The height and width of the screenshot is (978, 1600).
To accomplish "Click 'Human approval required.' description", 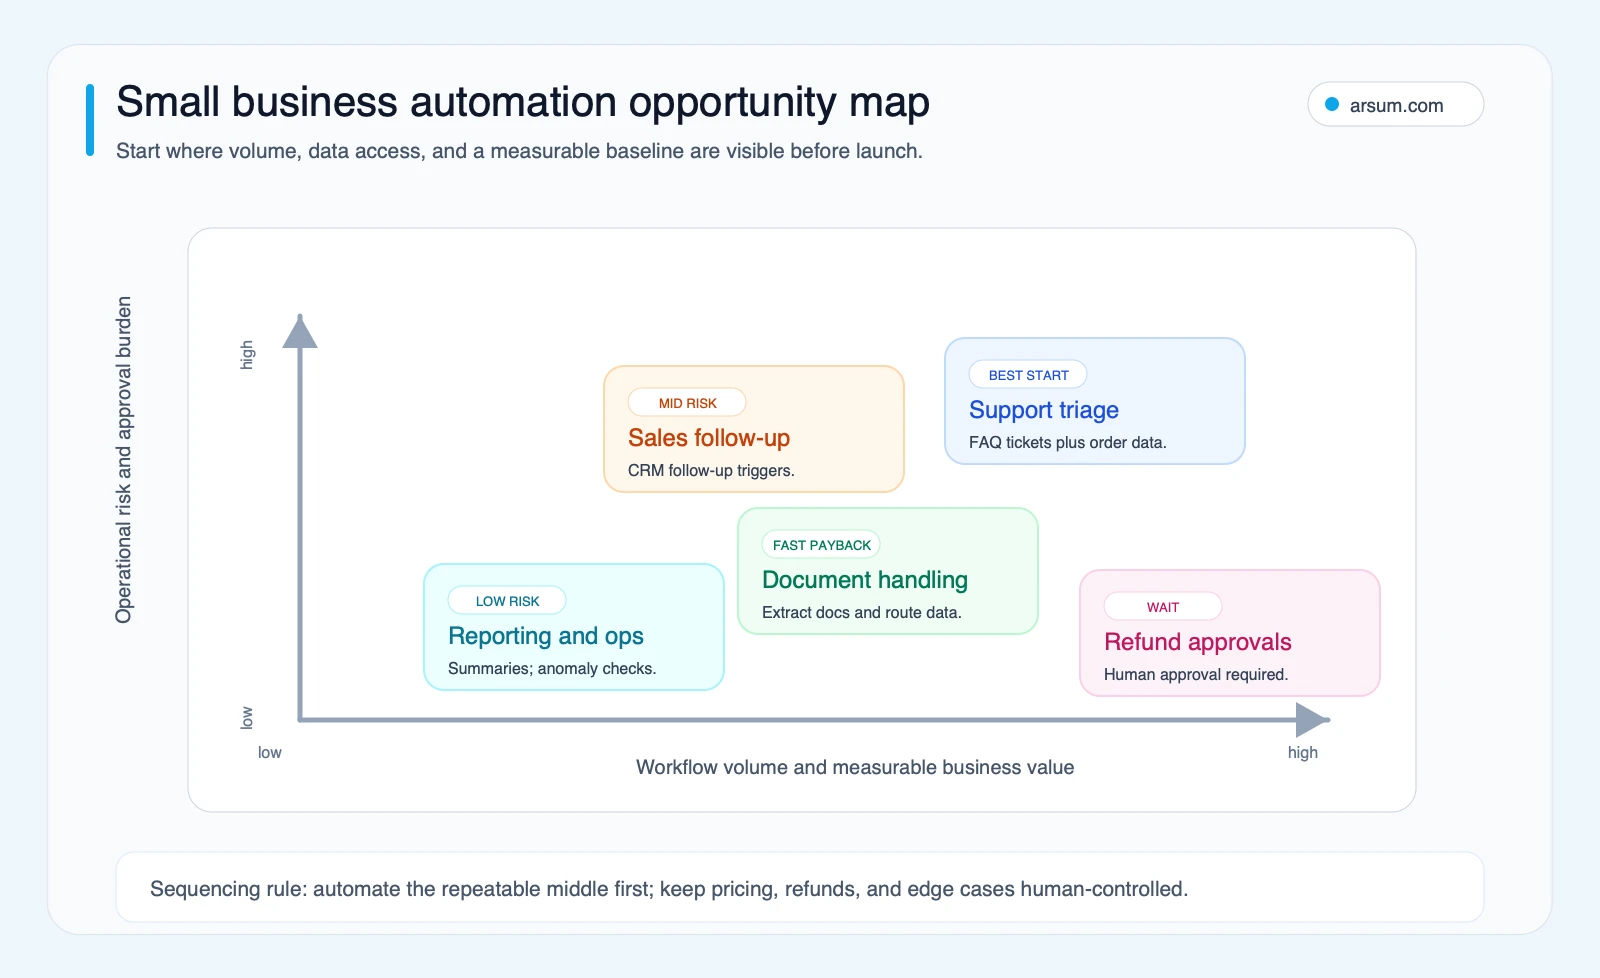I will pyautogui.click(x=1196, y=674).
